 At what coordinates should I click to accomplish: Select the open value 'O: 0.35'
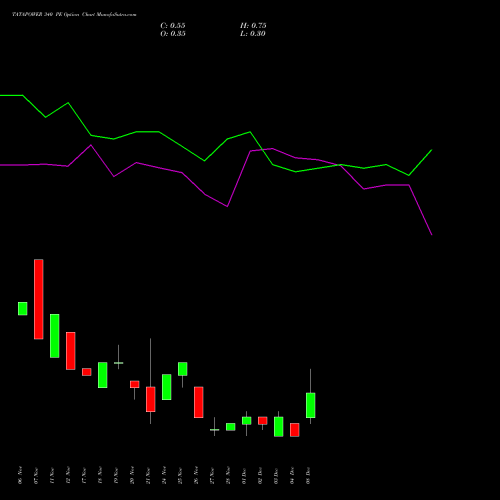173,34
